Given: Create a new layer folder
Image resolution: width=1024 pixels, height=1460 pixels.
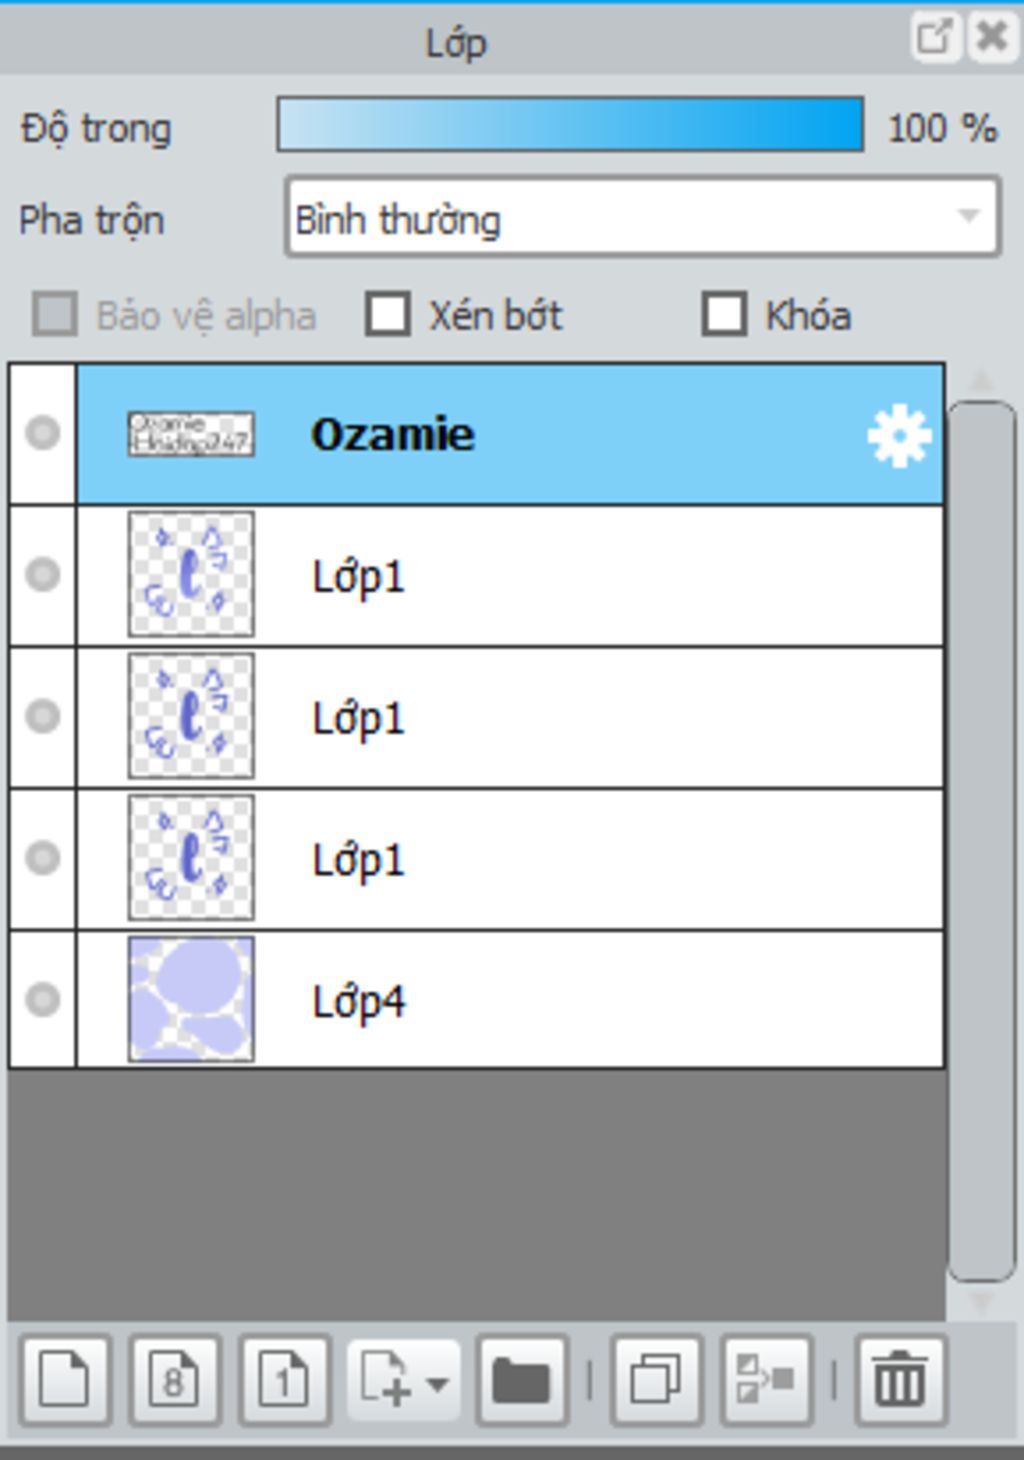Looking at the screenshot, I should [522, 1380].
